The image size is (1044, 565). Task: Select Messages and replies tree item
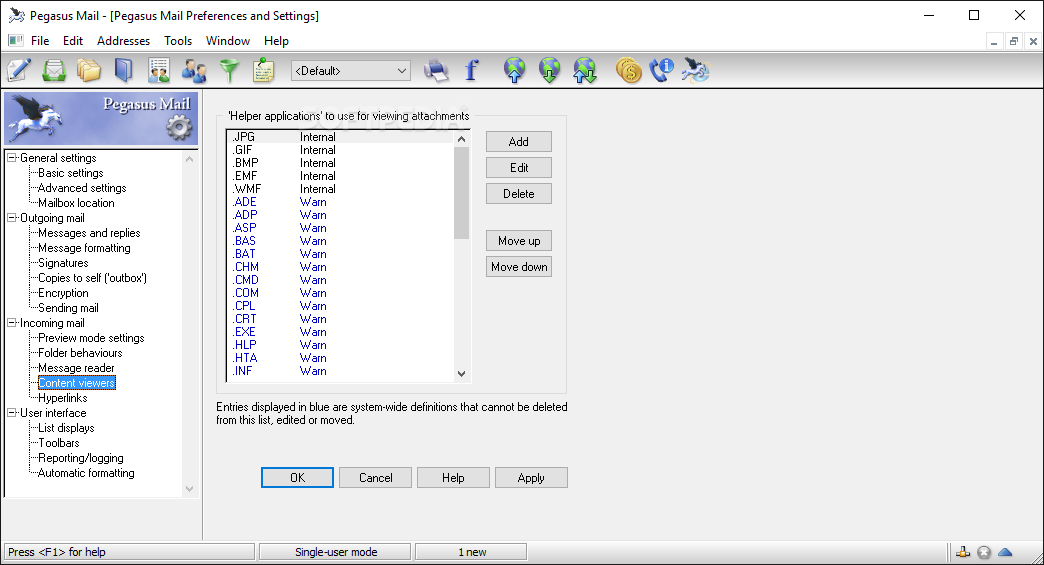(x=89, y=233)
